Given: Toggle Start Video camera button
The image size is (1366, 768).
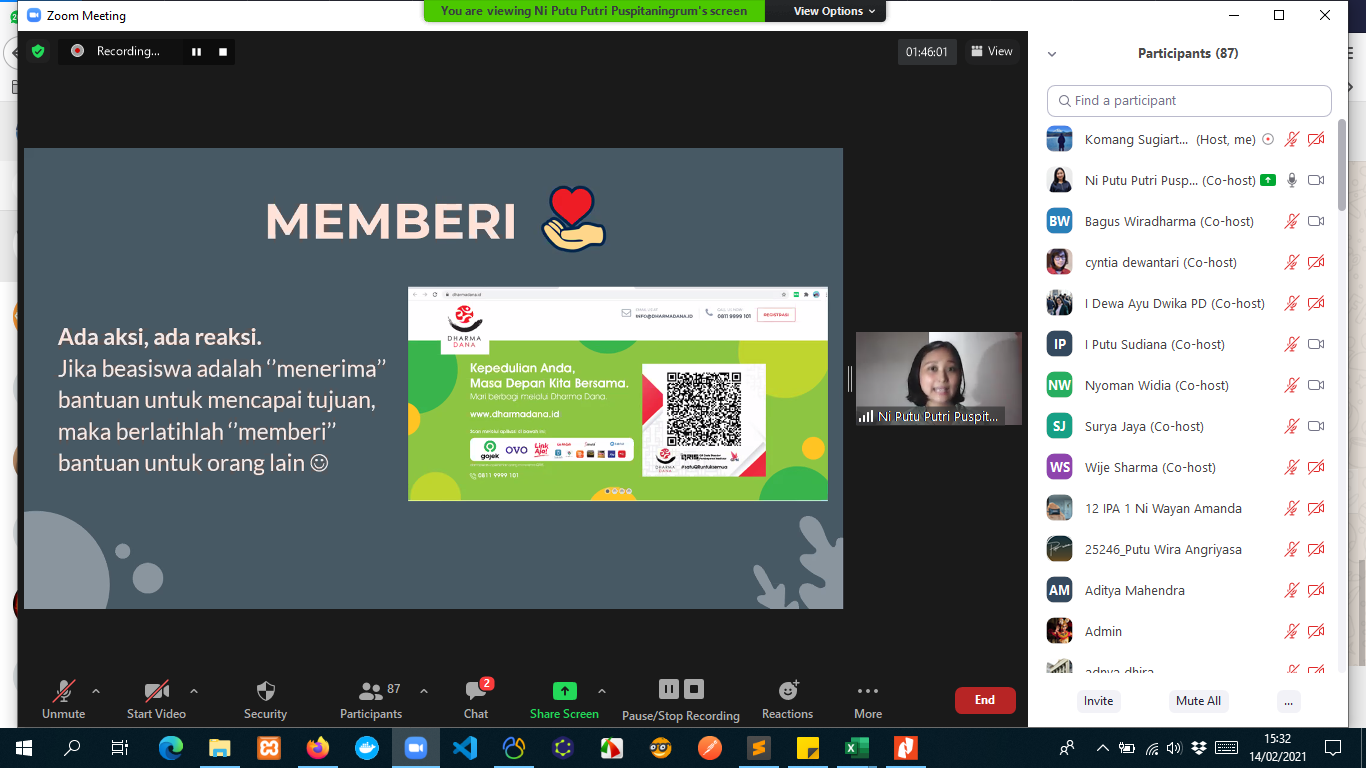Looking at the screenshot, I should (156, 692).
